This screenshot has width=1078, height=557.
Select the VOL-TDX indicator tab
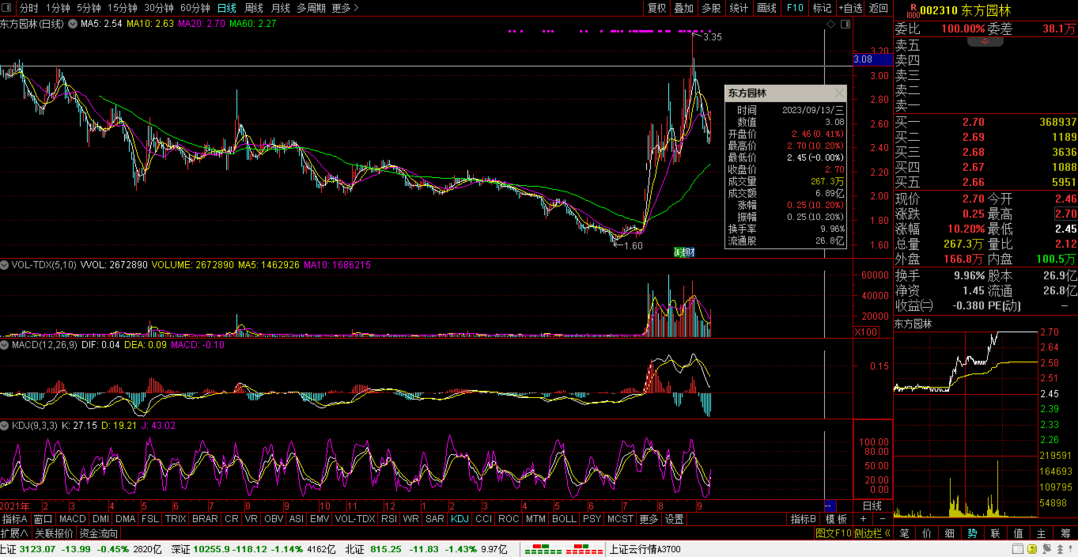(355, 519)
